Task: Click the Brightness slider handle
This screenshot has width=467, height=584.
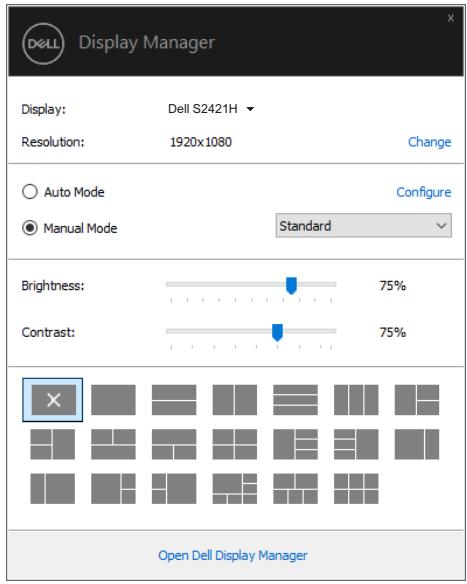Action: [291, 286]
